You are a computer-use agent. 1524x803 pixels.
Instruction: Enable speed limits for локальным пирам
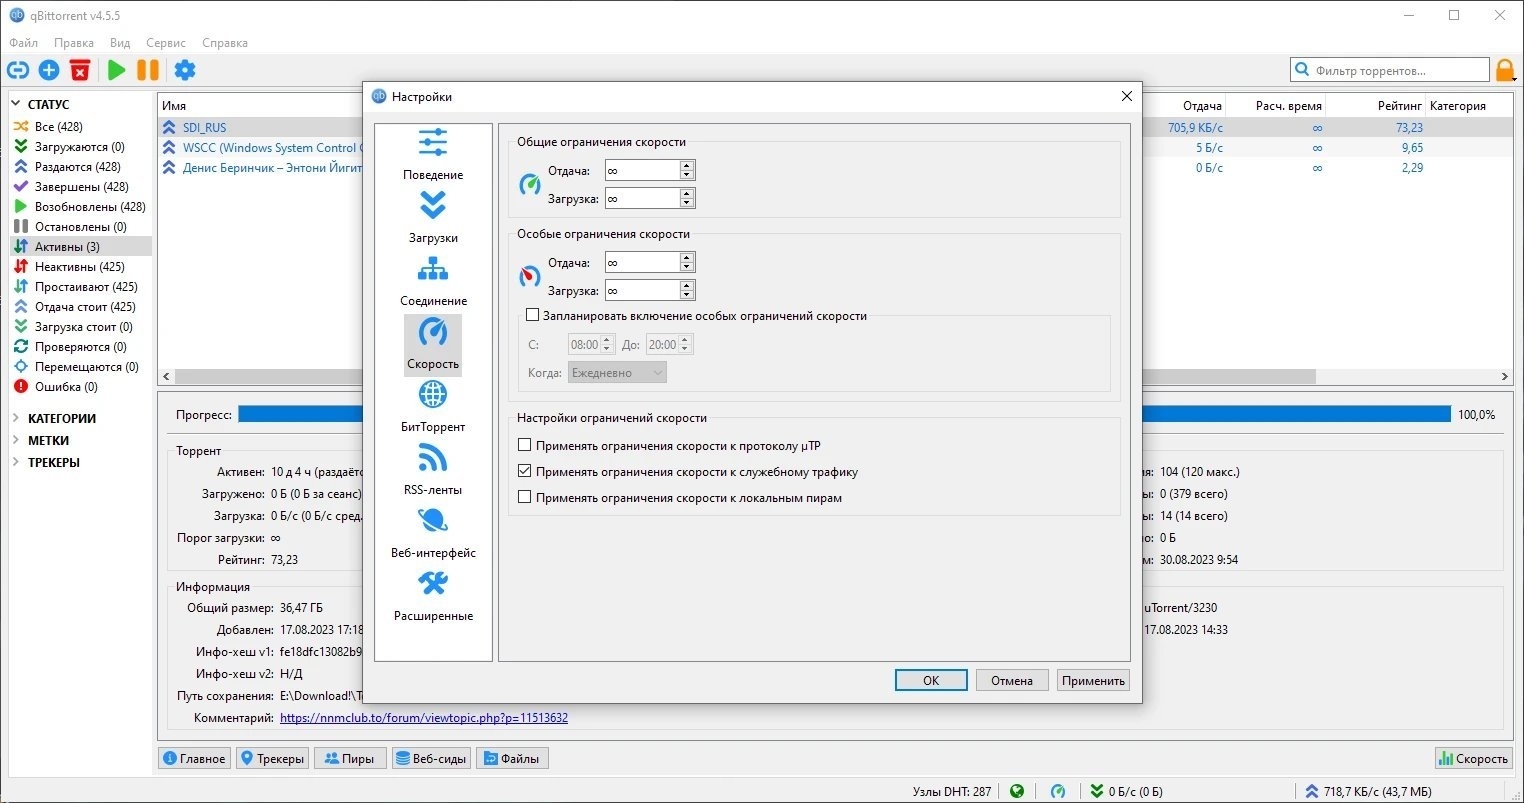[525, 497]
